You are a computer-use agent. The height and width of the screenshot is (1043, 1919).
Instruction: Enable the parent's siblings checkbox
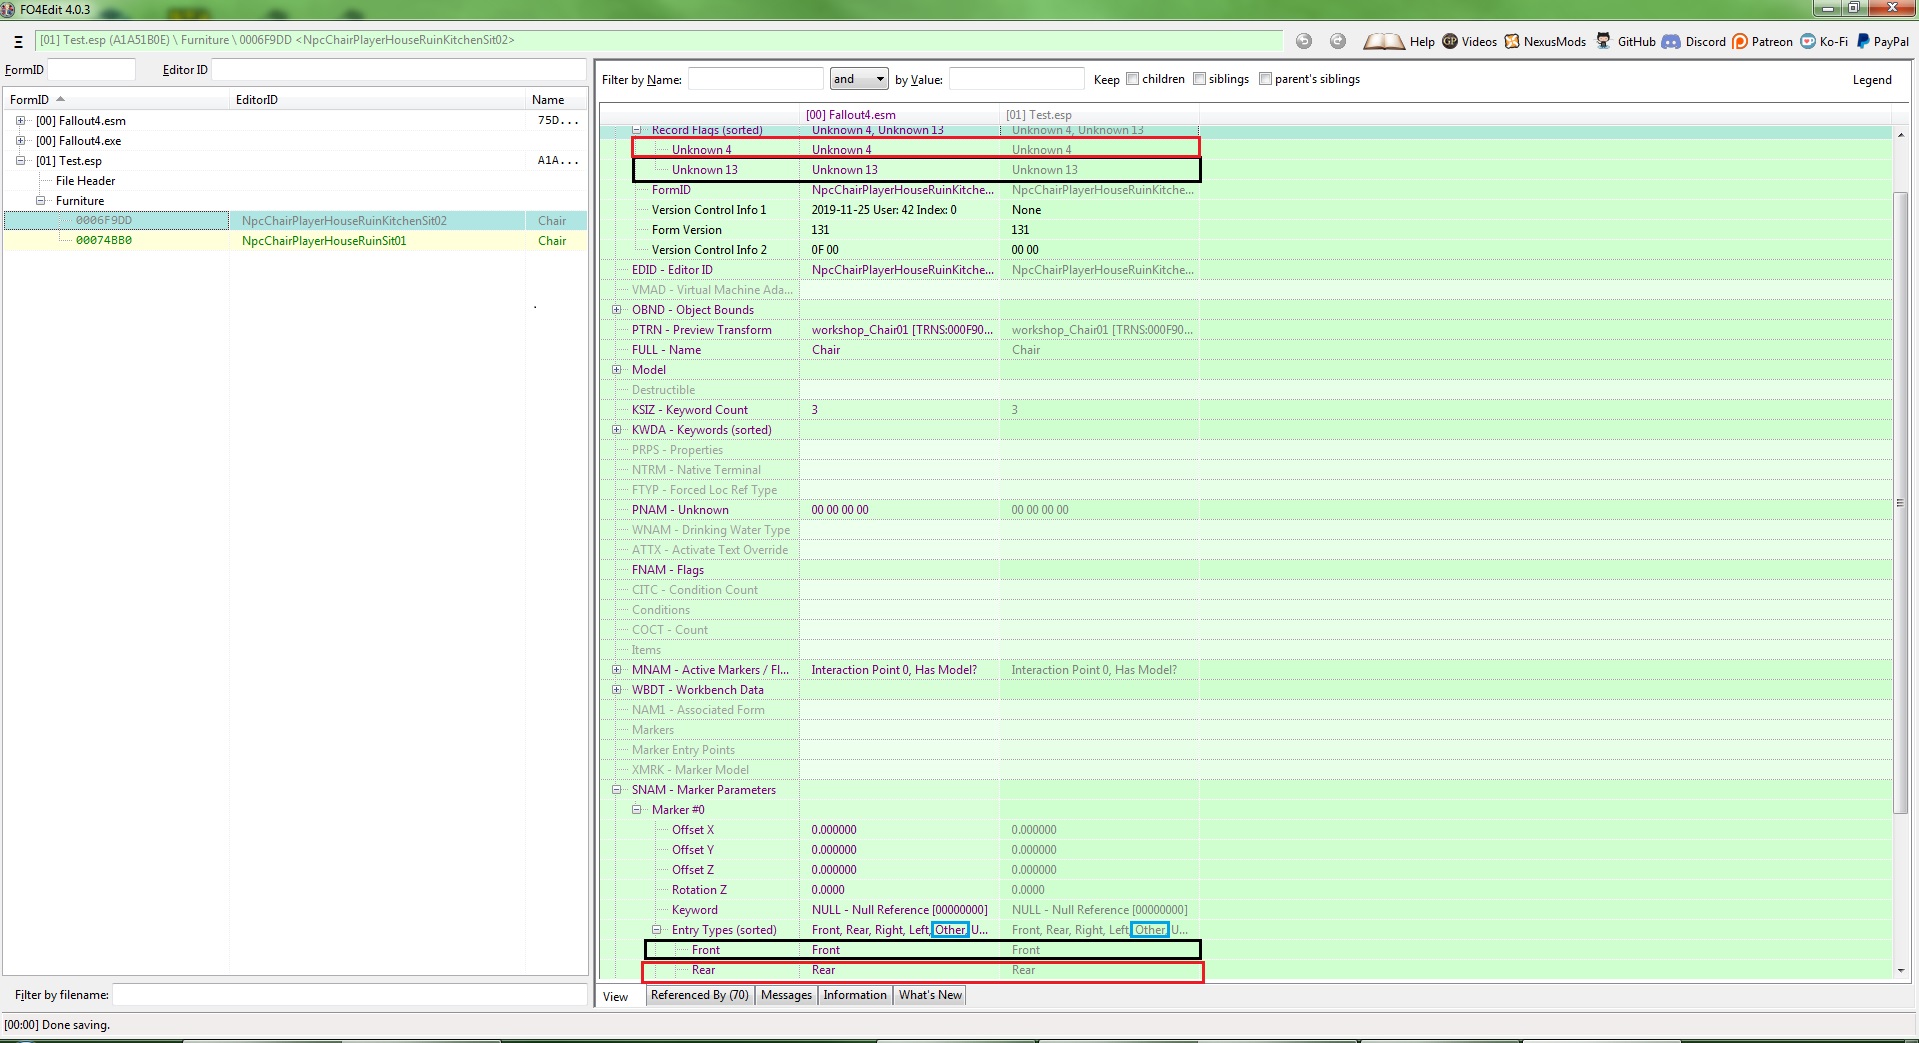click(1265, 79)
